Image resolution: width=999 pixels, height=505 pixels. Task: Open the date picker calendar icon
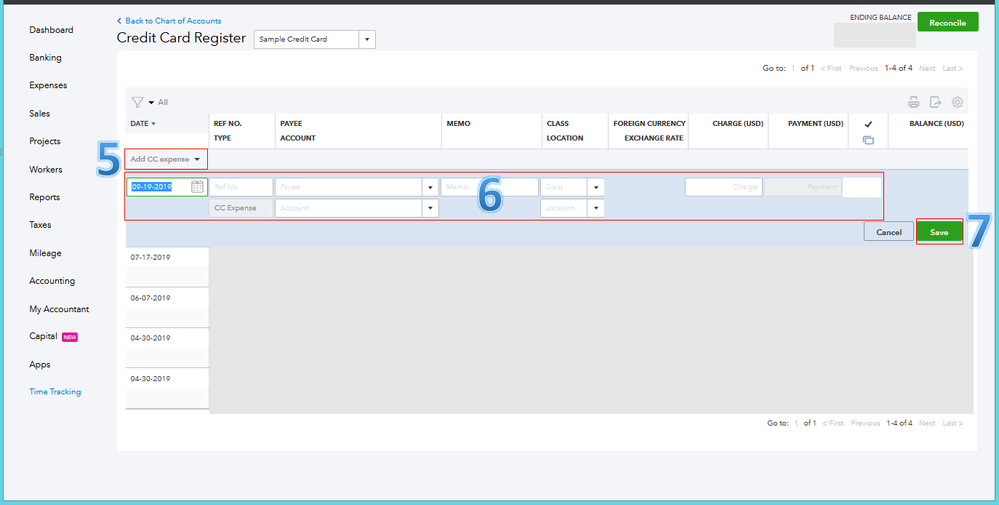[198, 187]
